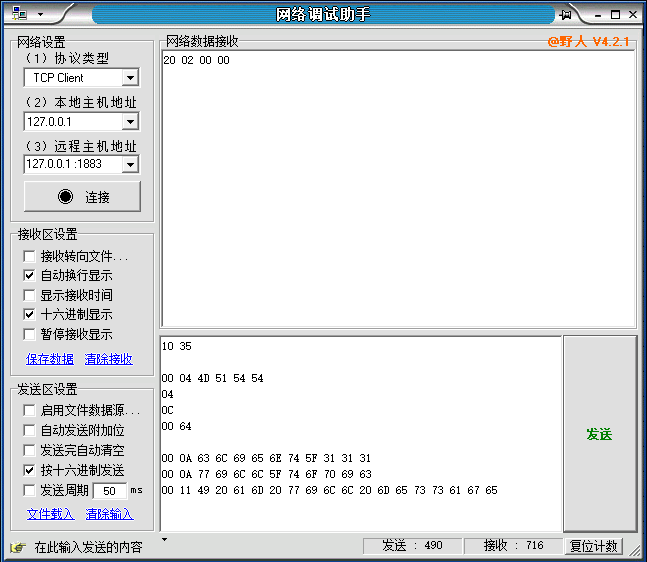Uncheck 自动换行显示 checkbox
Viewport: 647px width, 562px height.
[x=29, y=275]
